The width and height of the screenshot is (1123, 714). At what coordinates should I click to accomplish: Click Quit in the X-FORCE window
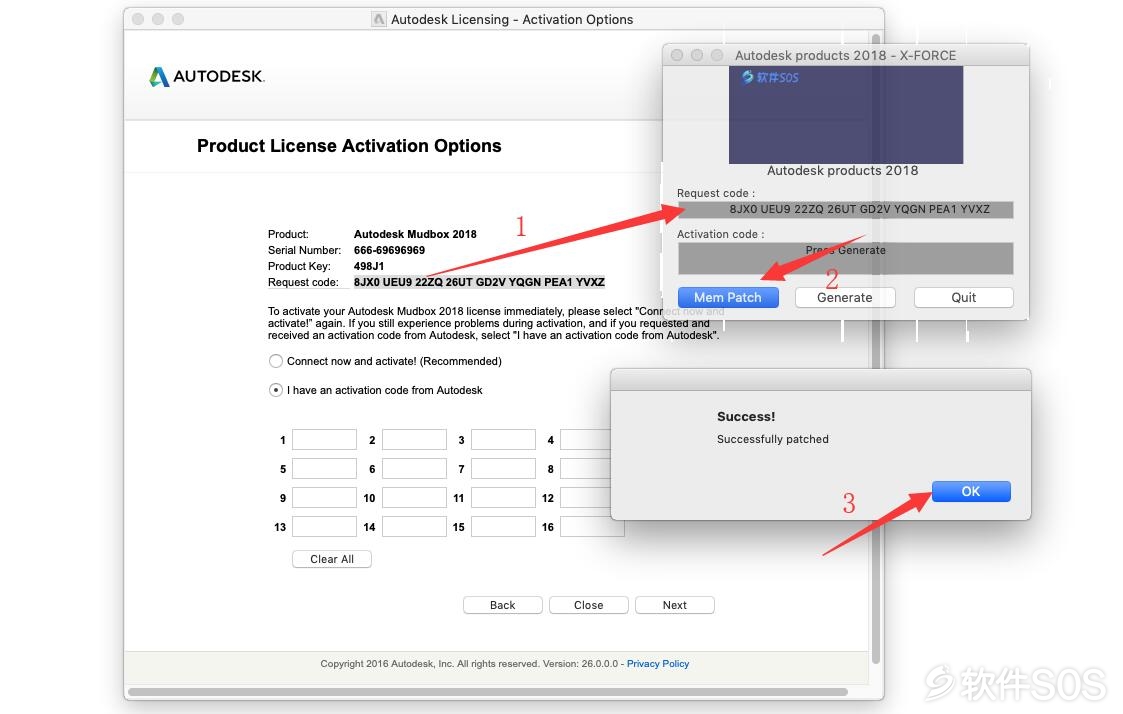tap(964, 297)
